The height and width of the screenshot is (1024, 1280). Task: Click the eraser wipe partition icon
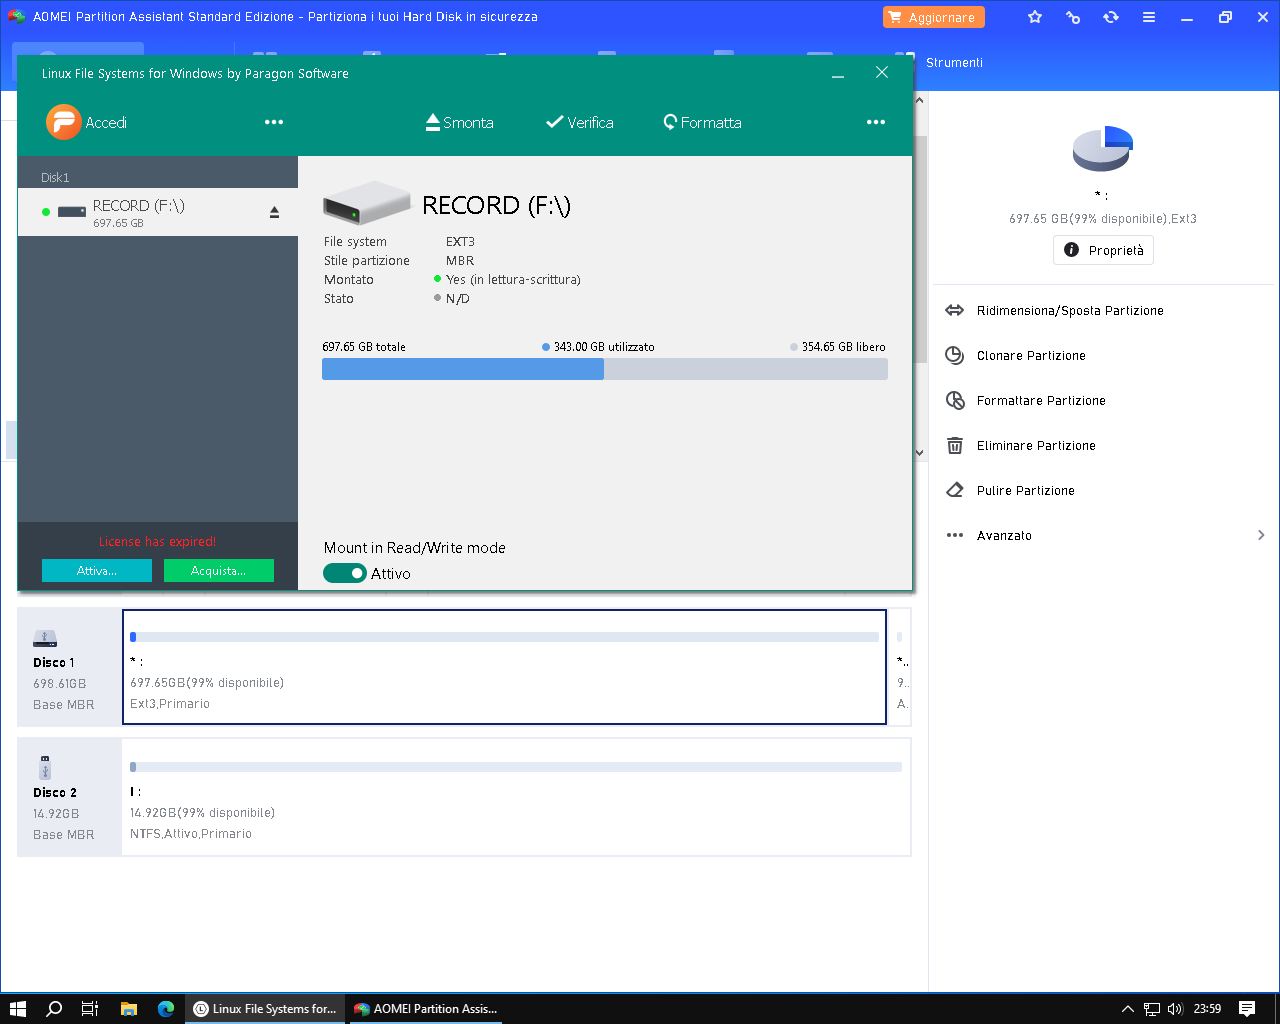pyautogui.click(x=955, y=490)
